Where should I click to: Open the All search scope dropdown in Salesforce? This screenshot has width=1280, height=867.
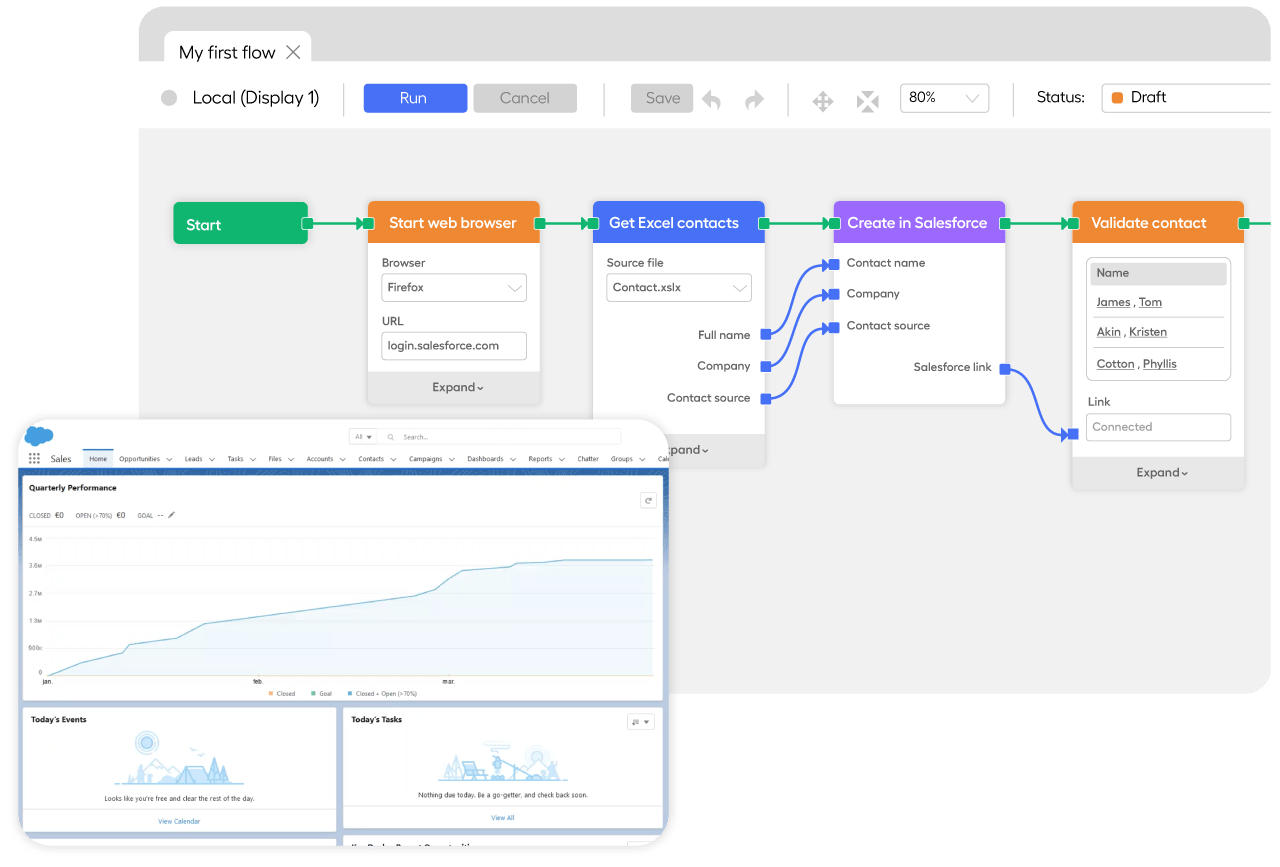(362, 437)
